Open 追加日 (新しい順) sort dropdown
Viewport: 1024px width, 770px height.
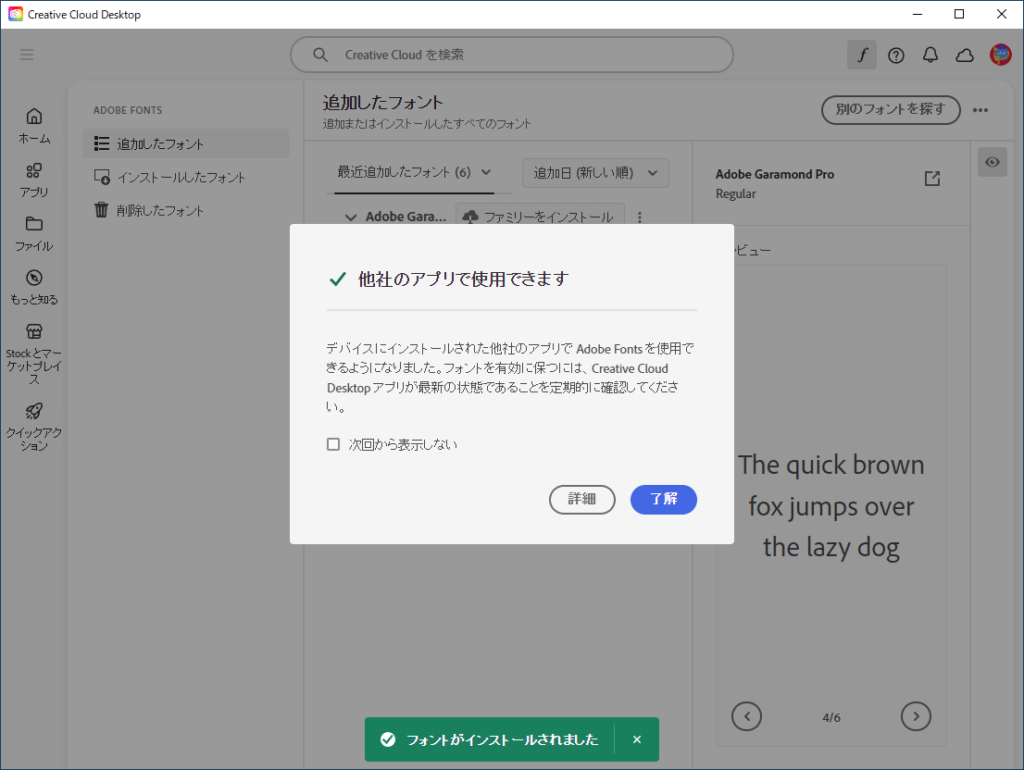595,173
